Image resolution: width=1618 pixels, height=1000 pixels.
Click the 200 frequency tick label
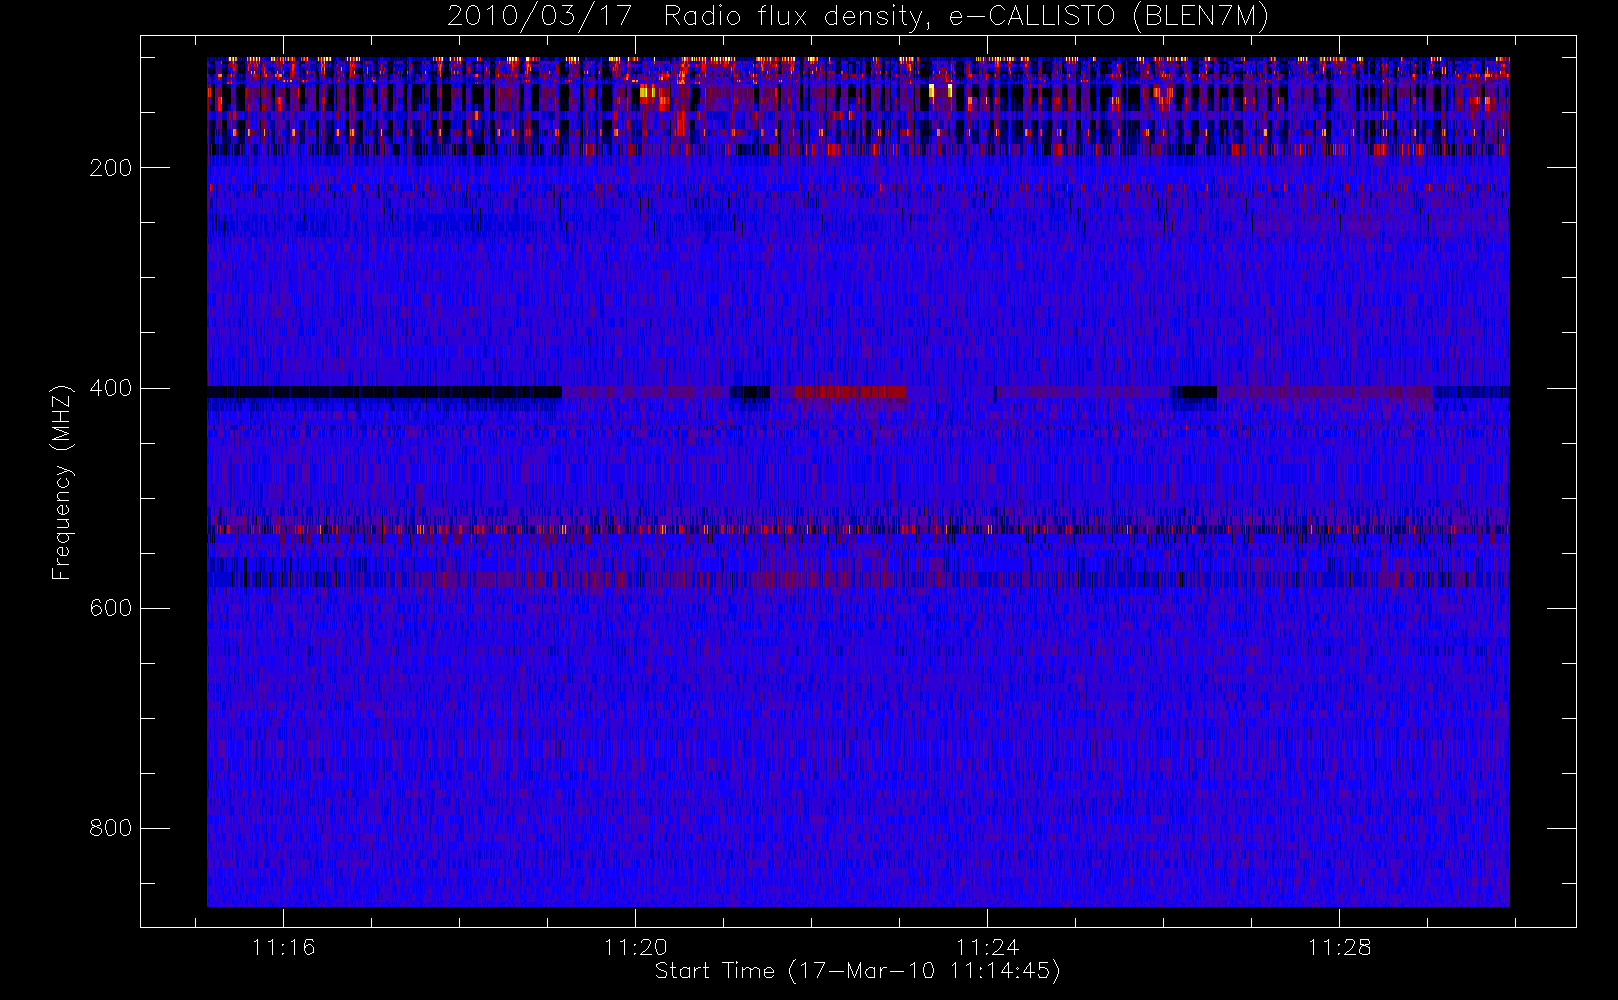pos(111,168)
